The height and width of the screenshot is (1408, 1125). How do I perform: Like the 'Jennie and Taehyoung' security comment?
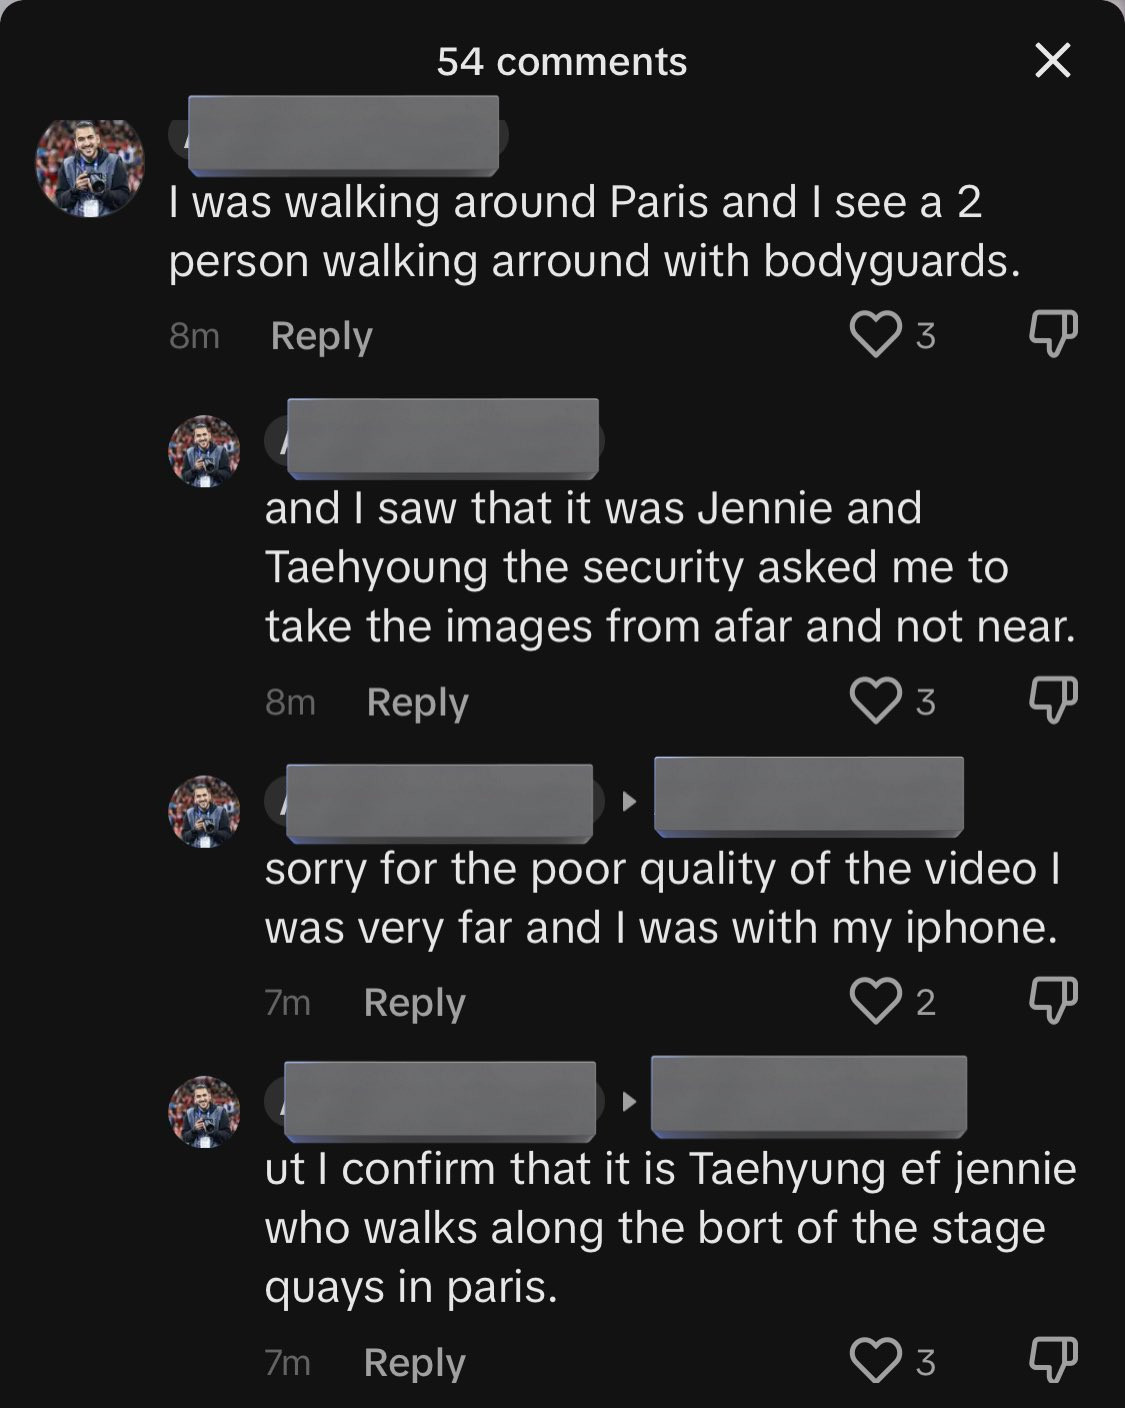(875, 700)
